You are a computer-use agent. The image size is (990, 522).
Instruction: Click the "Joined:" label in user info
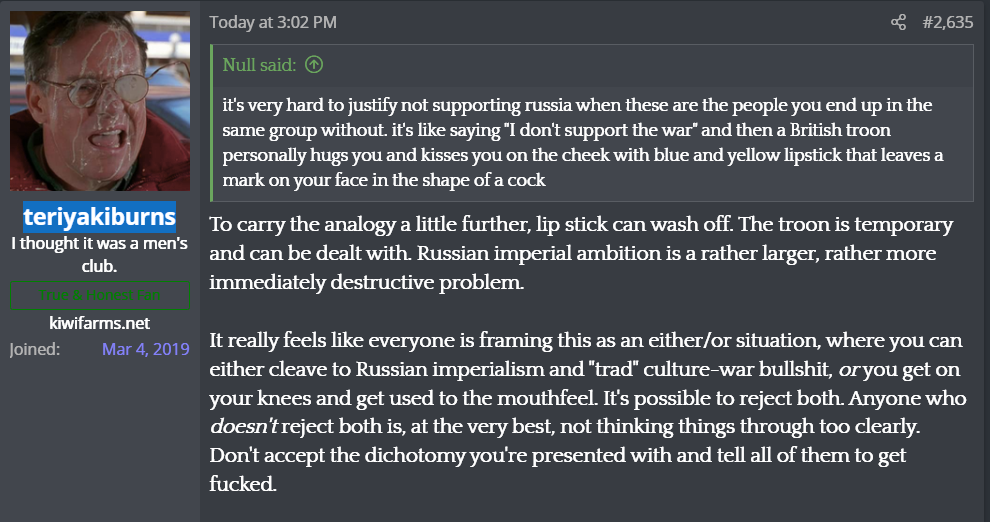coord(36,350)
